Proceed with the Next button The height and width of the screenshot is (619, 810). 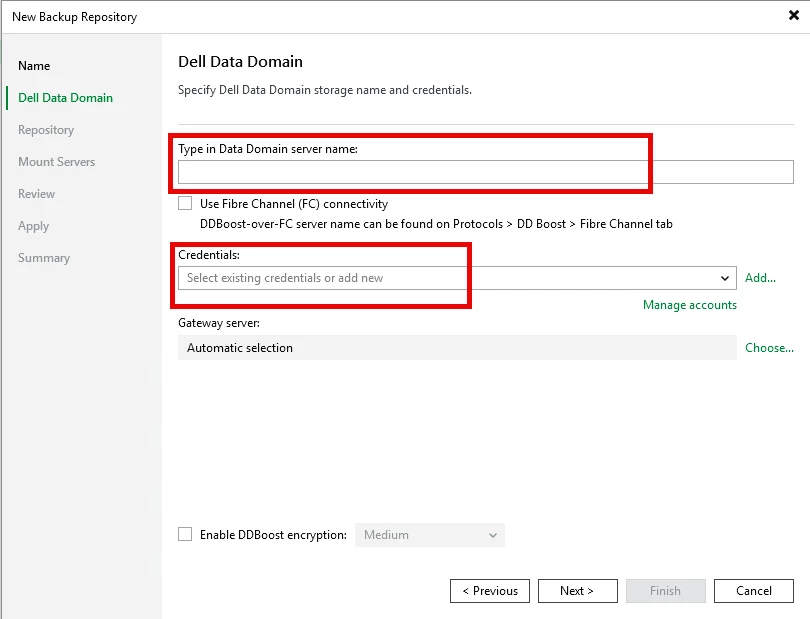coord(578,591)
